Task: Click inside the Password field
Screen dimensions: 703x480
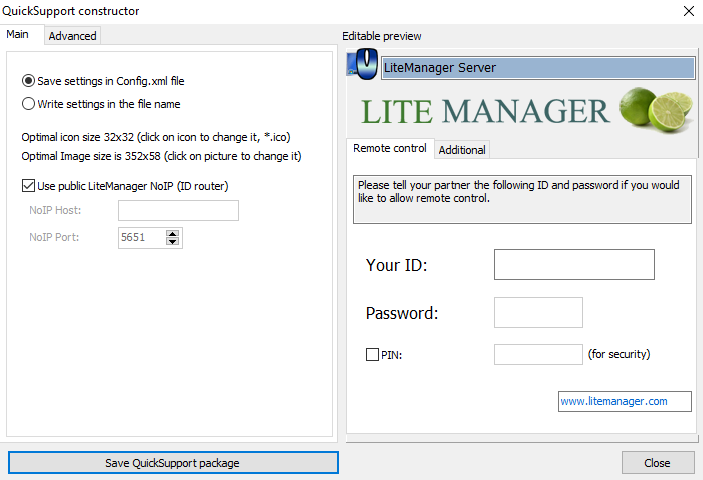Action: (x=538, y=312)
